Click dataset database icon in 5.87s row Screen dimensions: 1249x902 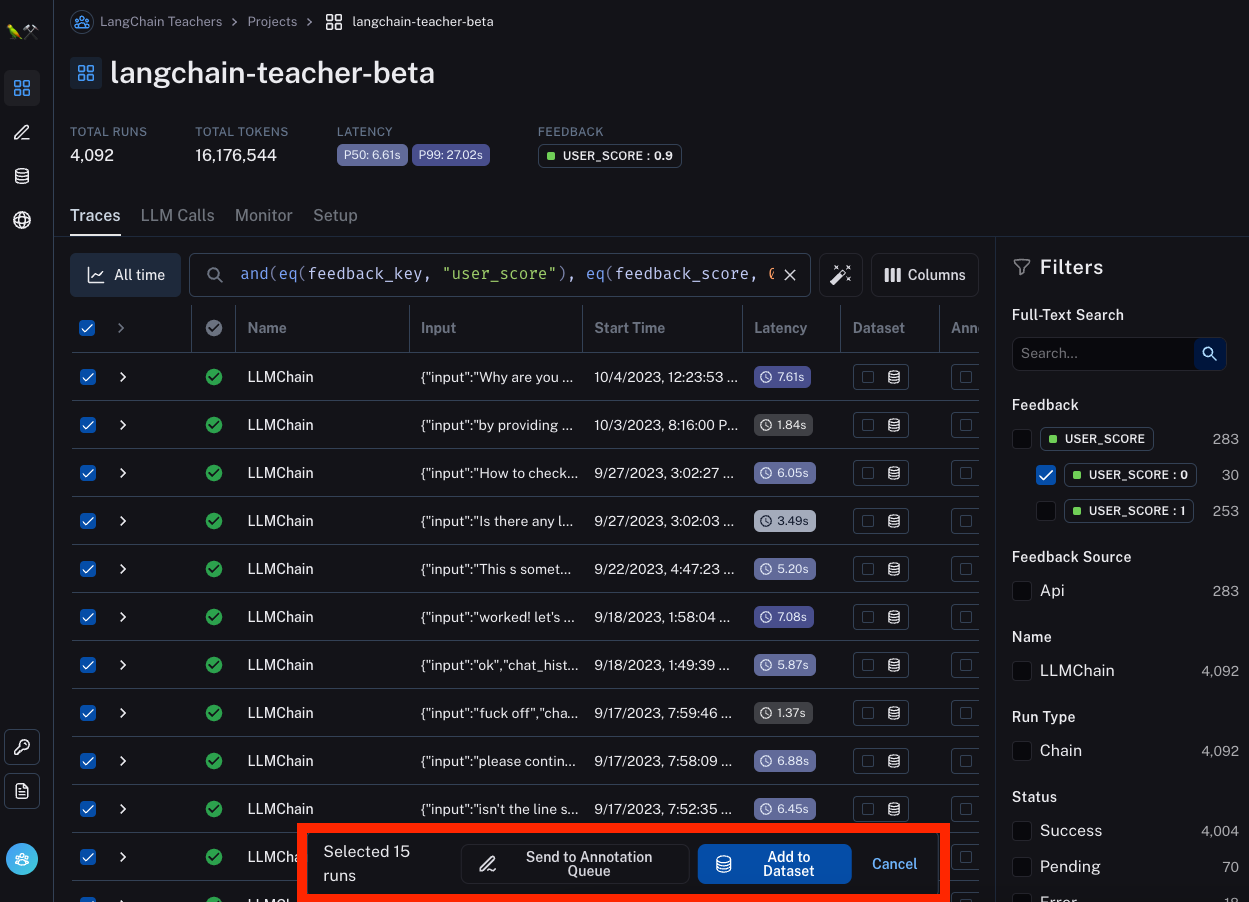[x=894, y=665]
